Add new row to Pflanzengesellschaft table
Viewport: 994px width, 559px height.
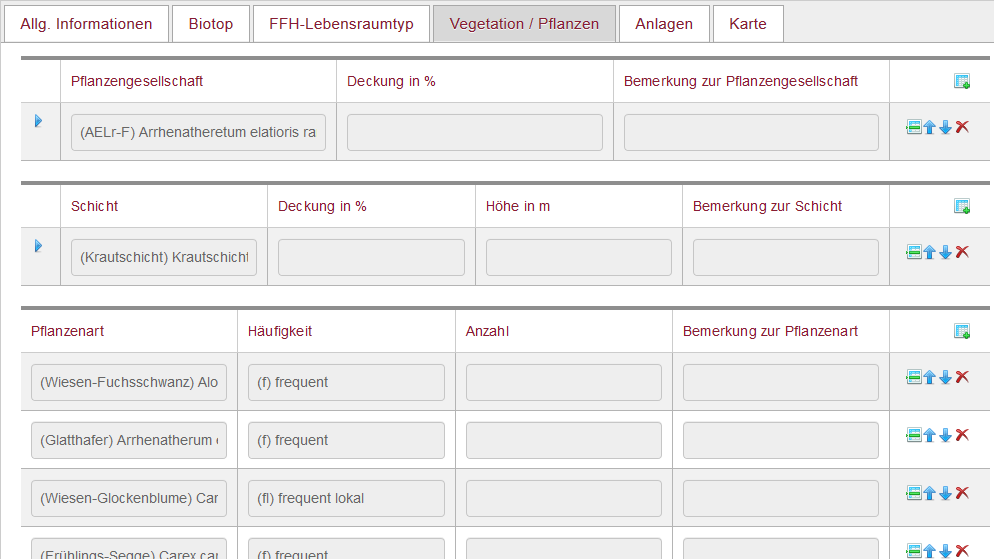tap(962, 81)
